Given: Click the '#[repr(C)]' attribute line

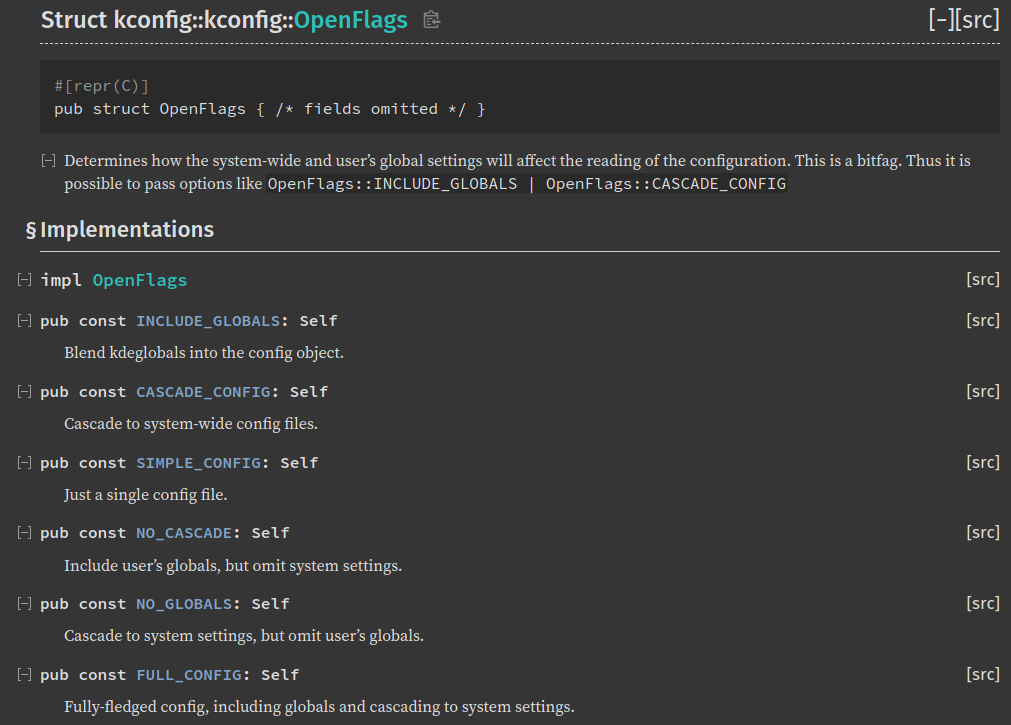Looking at the screenshot, I should pos(102,86).
